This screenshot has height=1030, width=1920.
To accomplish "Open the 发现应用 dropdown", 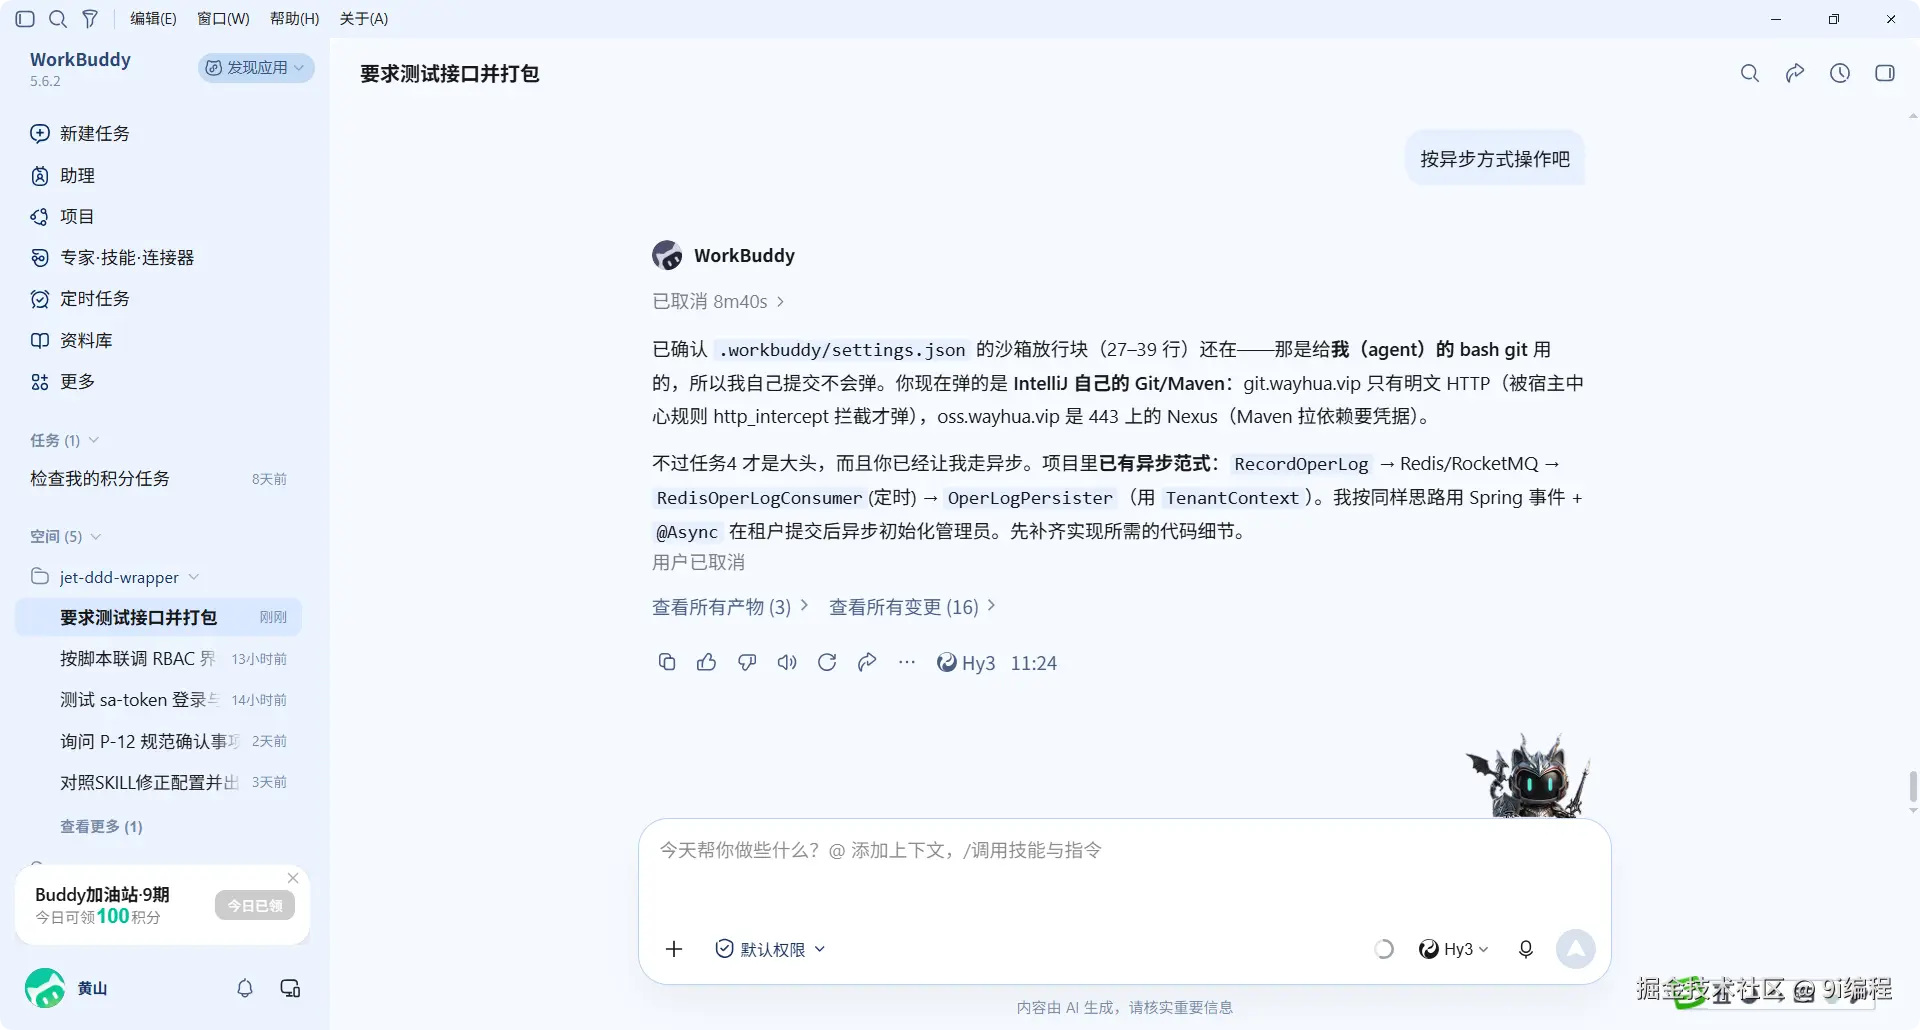I will (x=256, y=68).
